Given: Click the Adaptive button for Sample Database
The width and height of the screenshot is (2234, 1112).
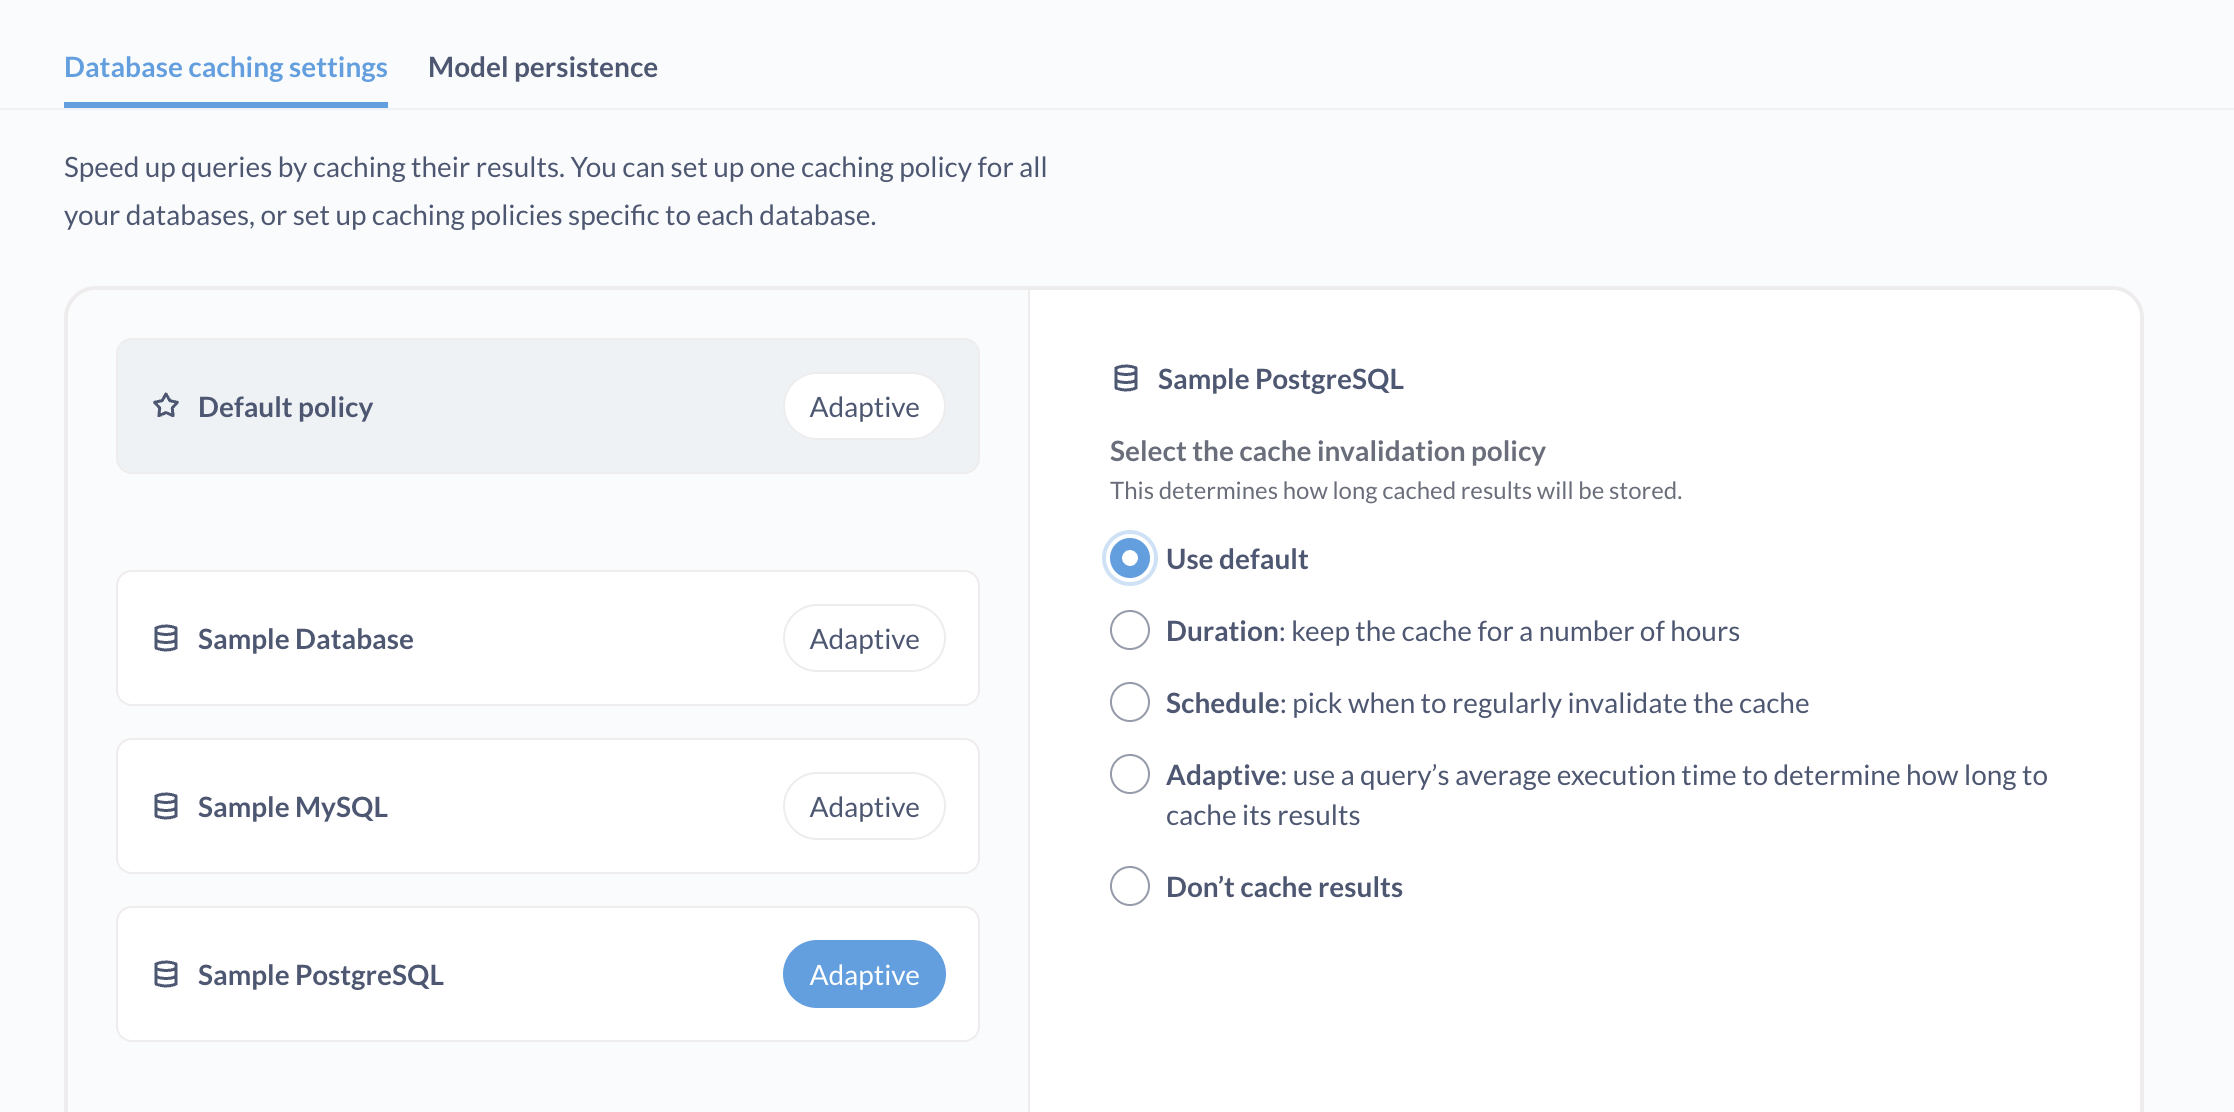Looking at the screenshot, I should coord(864,638).
